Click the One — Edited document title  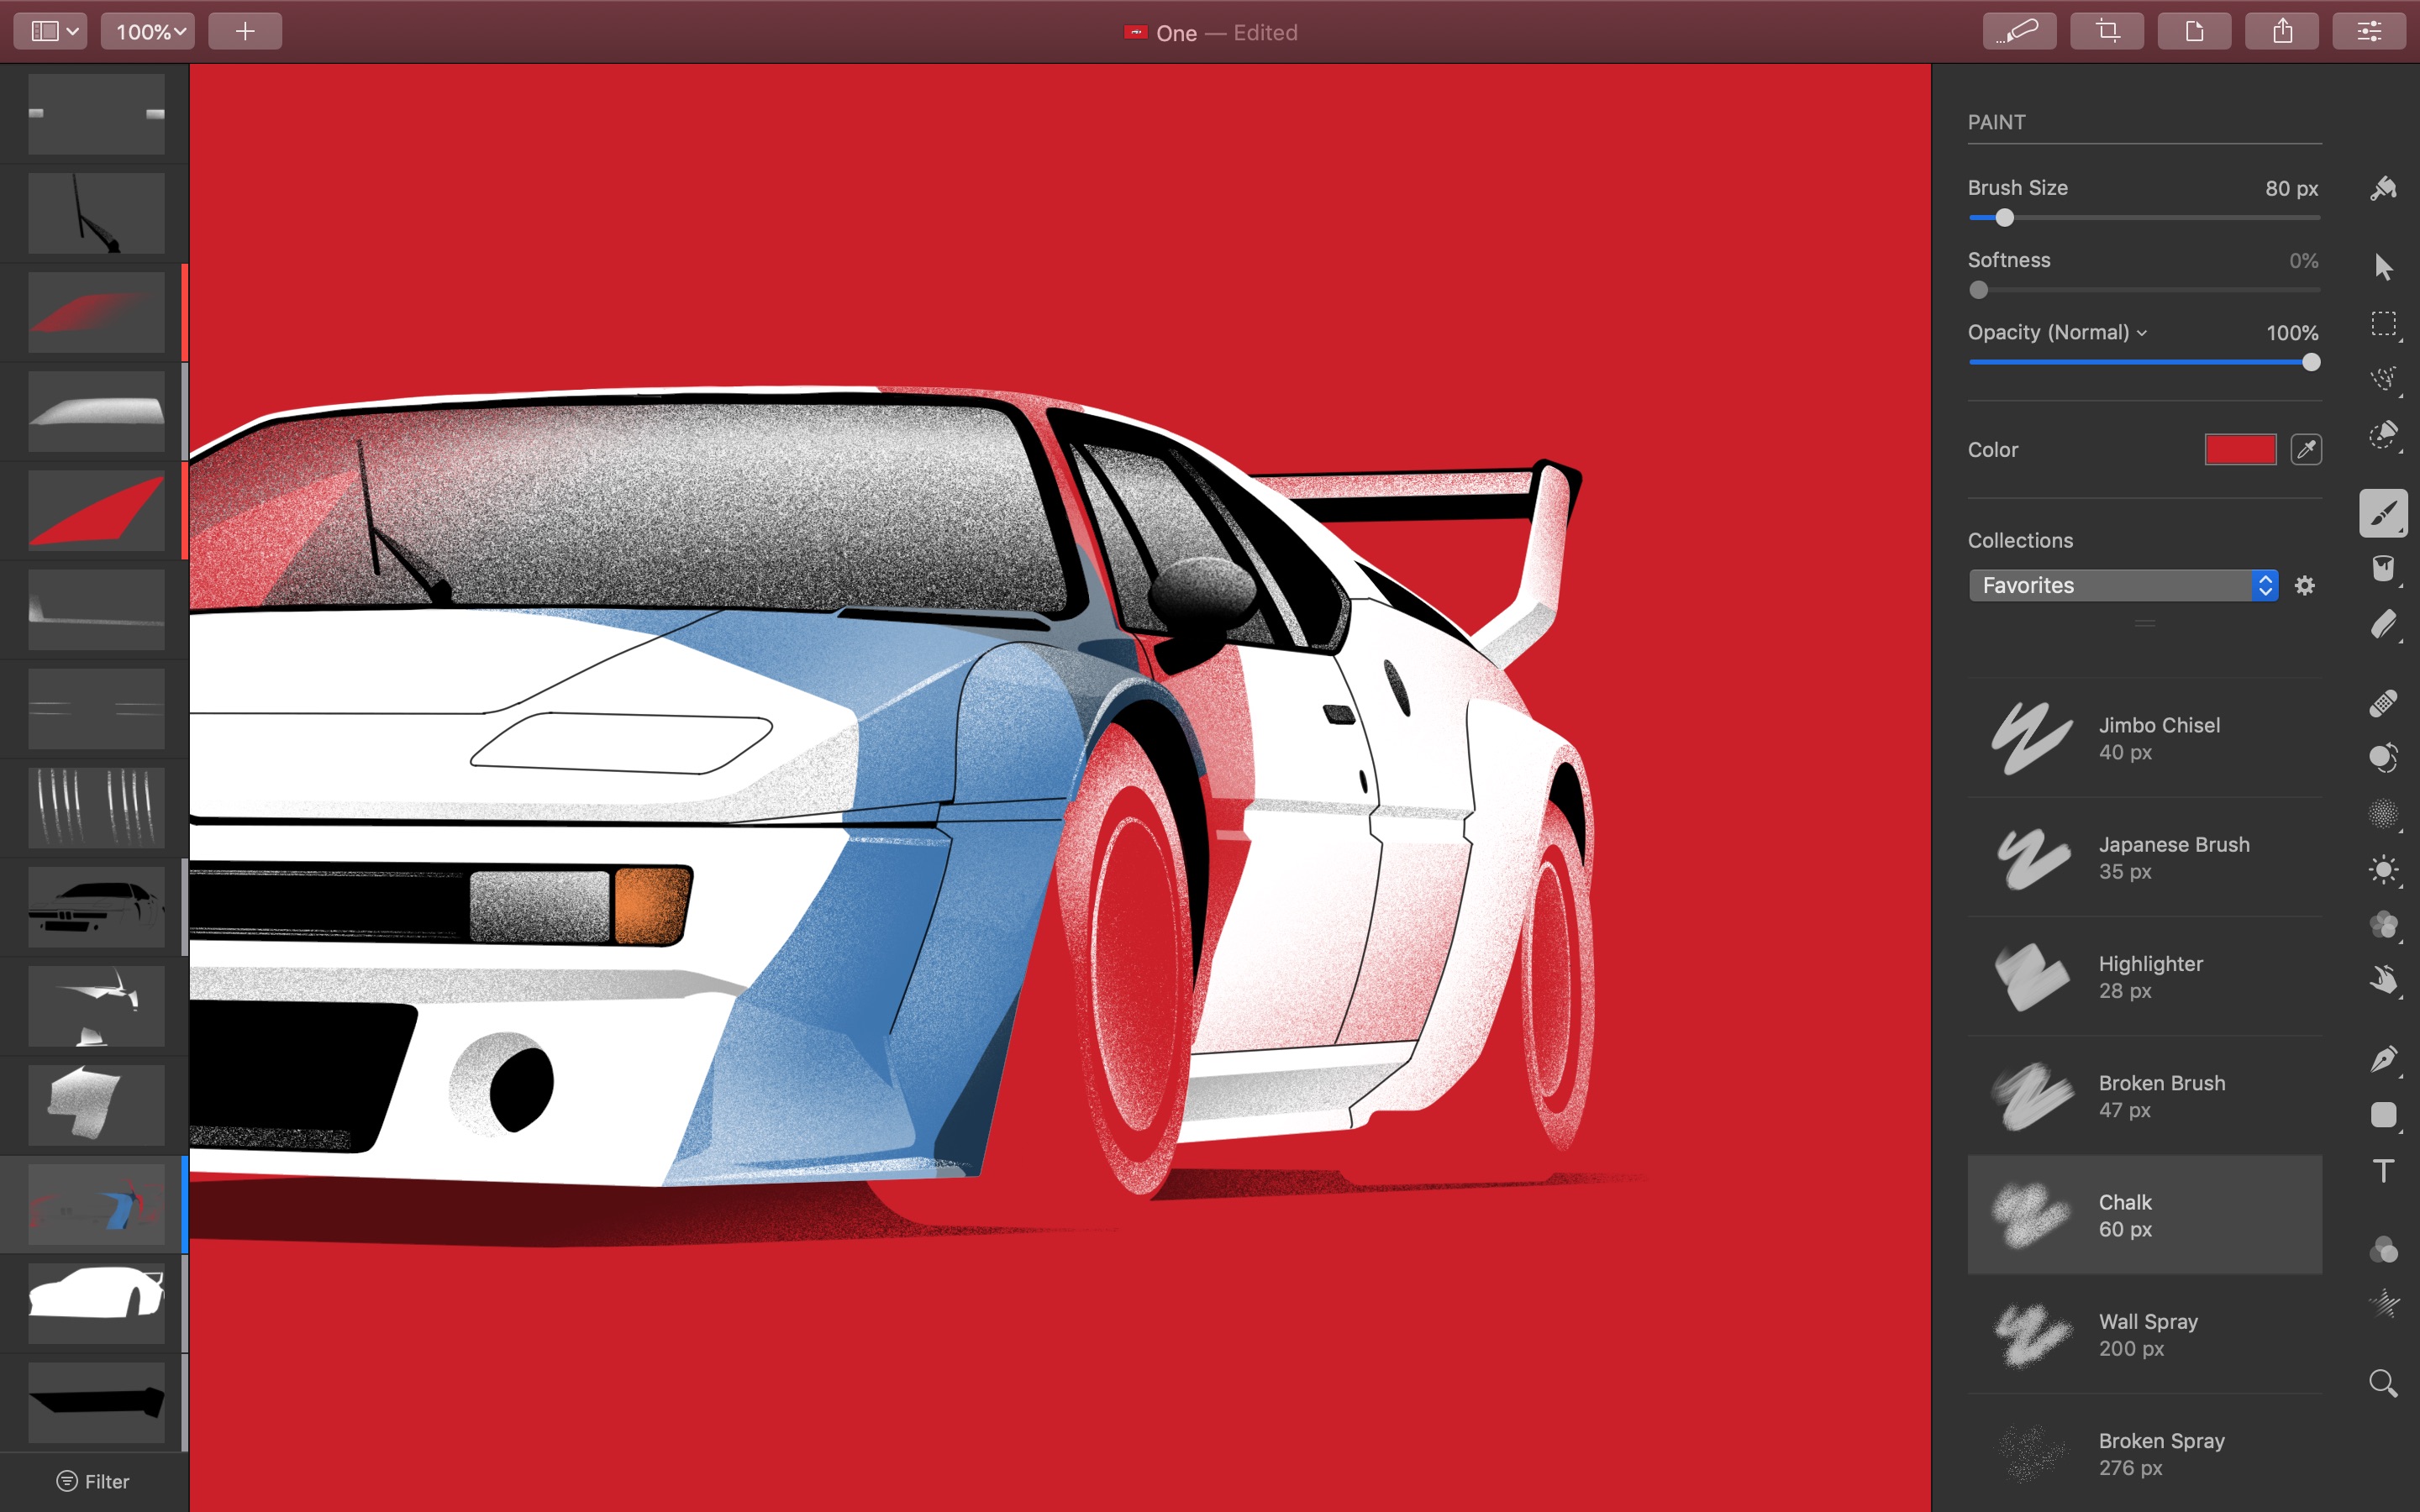pyautogui.click(x=1210, y=32)
